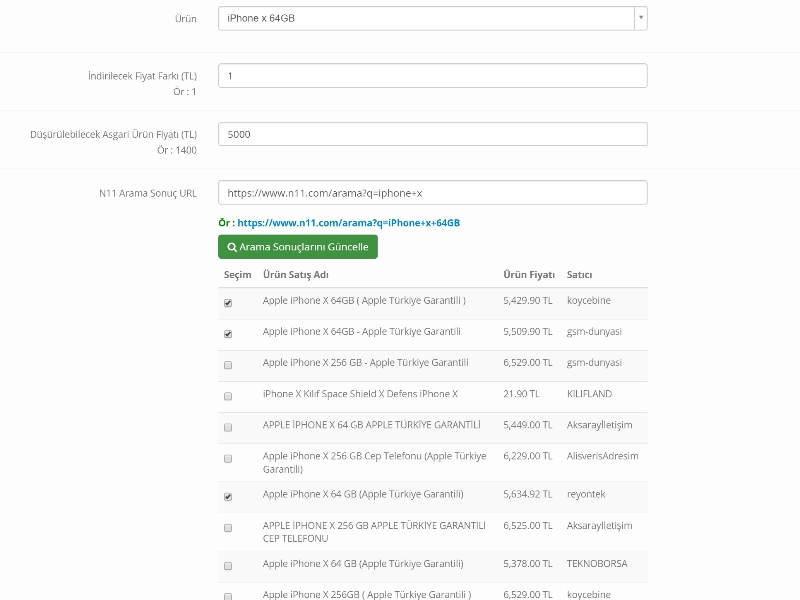Check the Aksarayİletişim 256 GB 6,525.00 row
Screen dimensions: 800x600
point(228,527)
